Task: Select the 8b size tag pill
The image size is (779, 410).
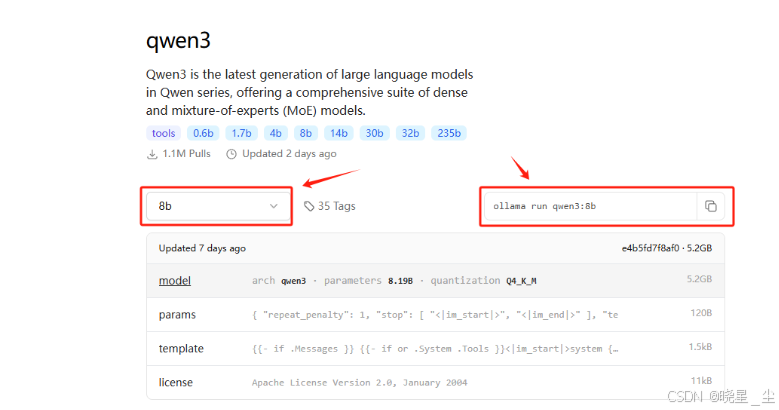Action: (x=306, y=133)
